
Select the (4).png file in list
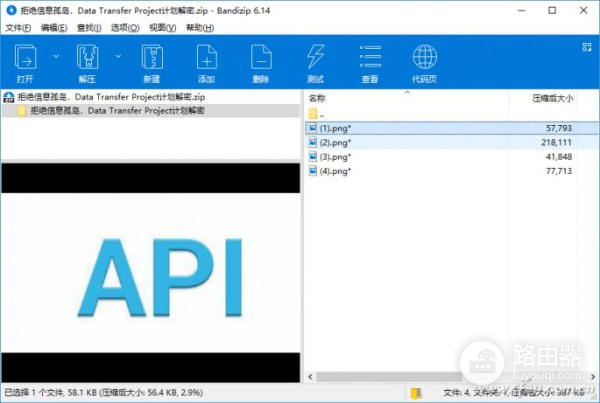[334, 171]
